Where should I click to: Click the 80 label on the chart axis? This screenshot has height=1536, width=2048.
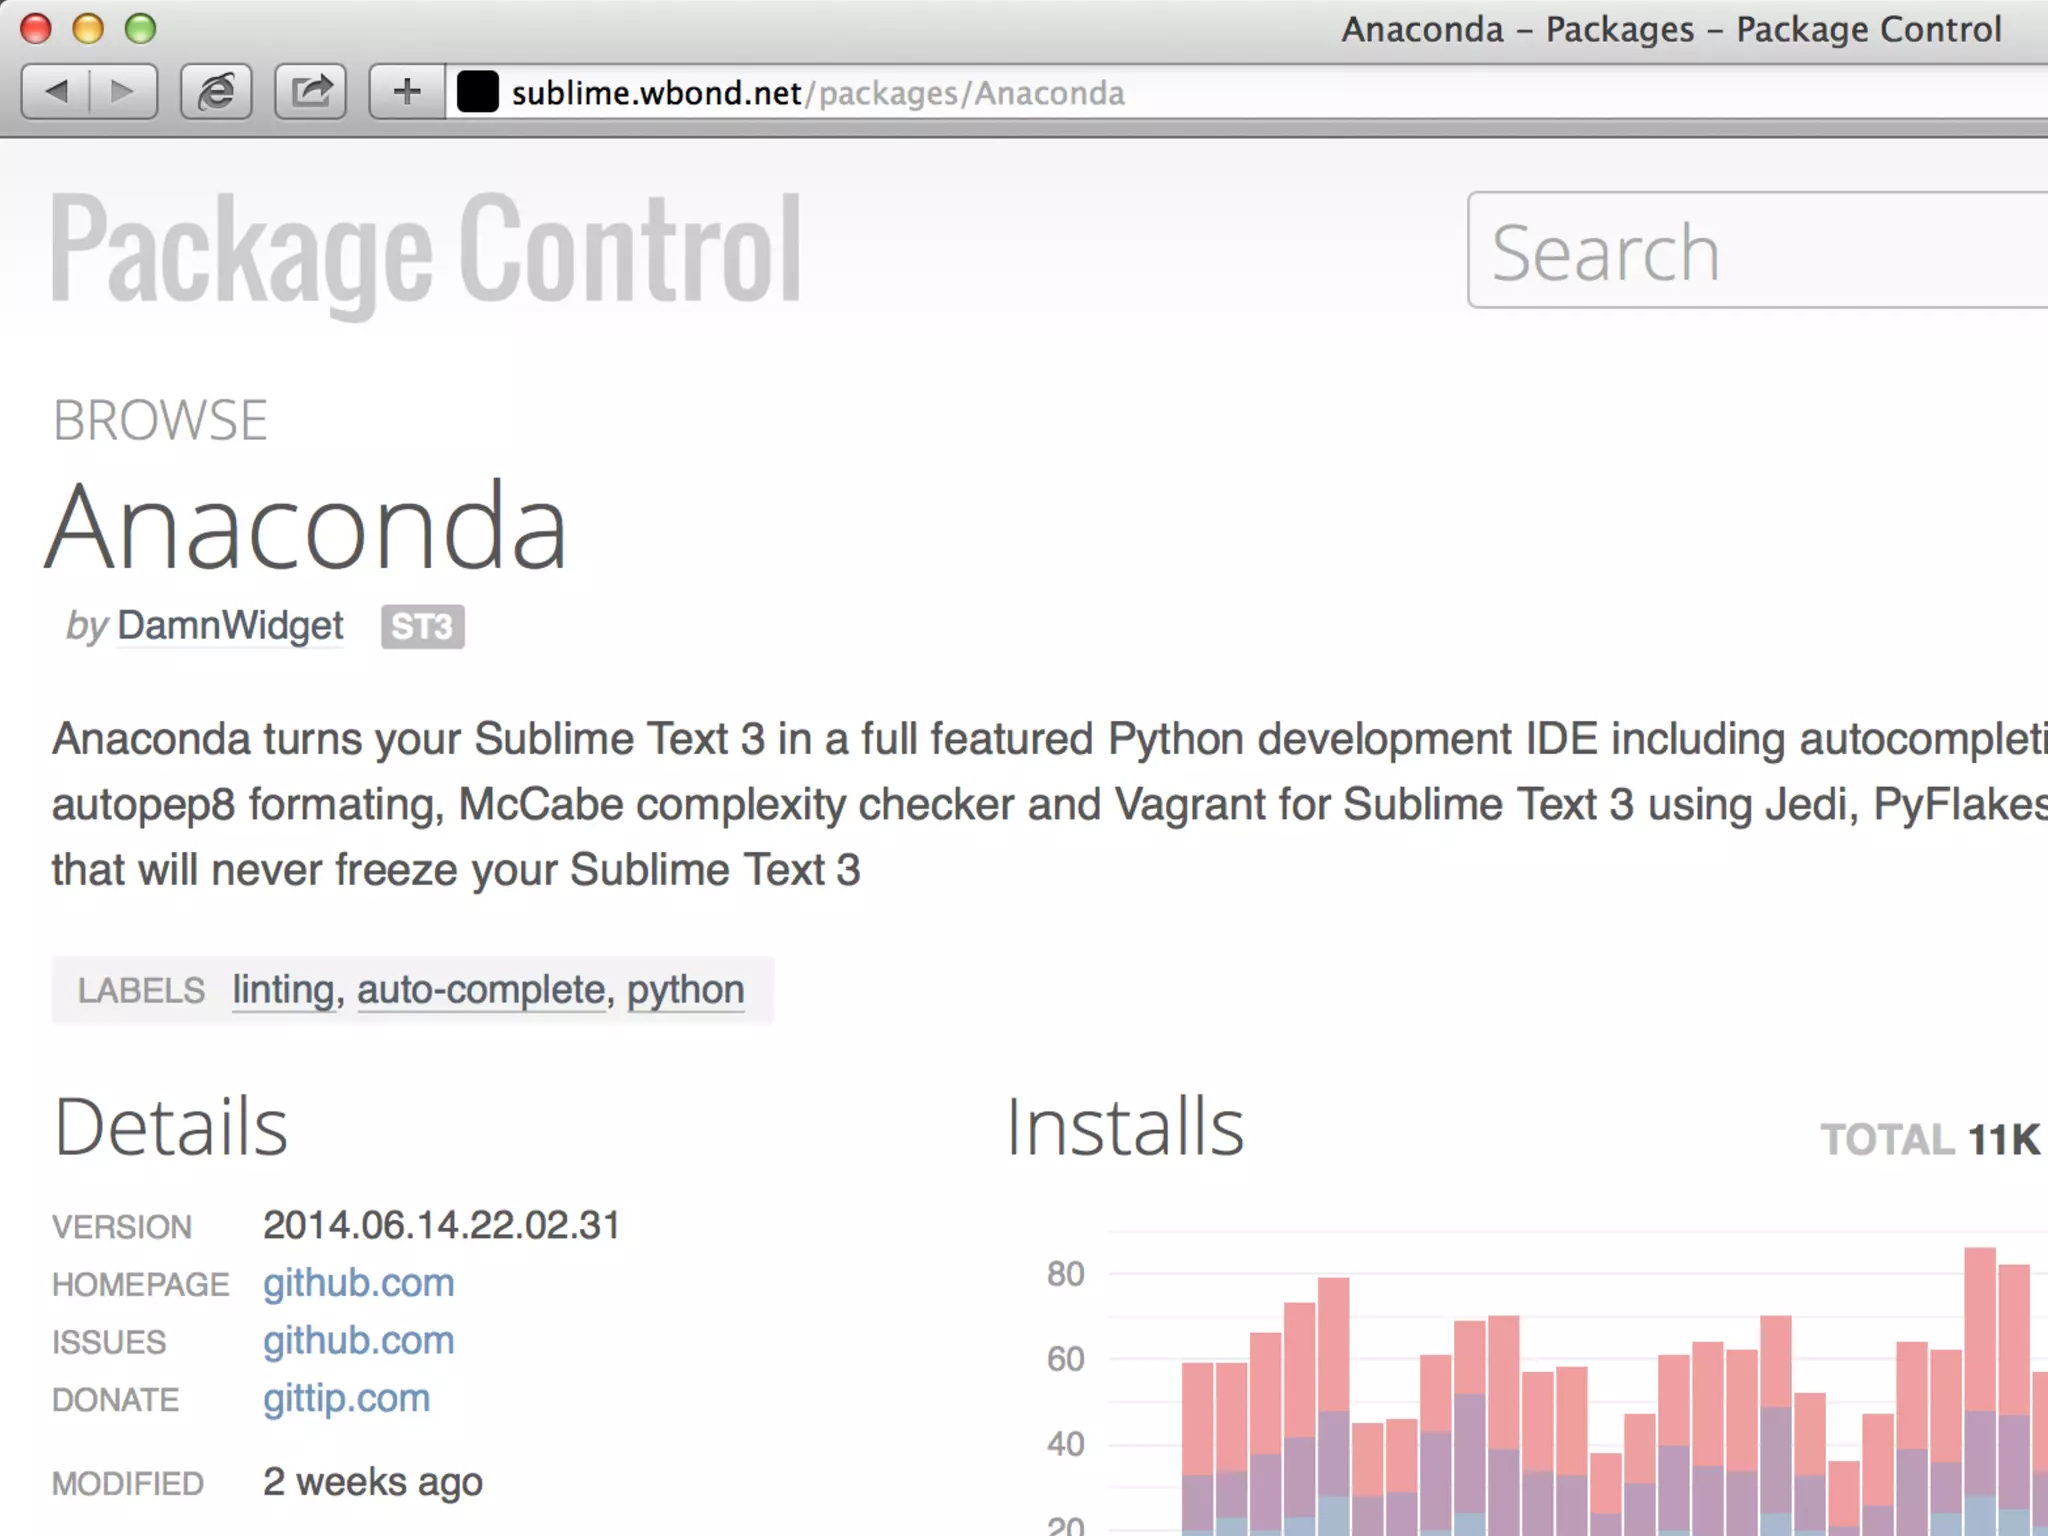(1066, 1274)
